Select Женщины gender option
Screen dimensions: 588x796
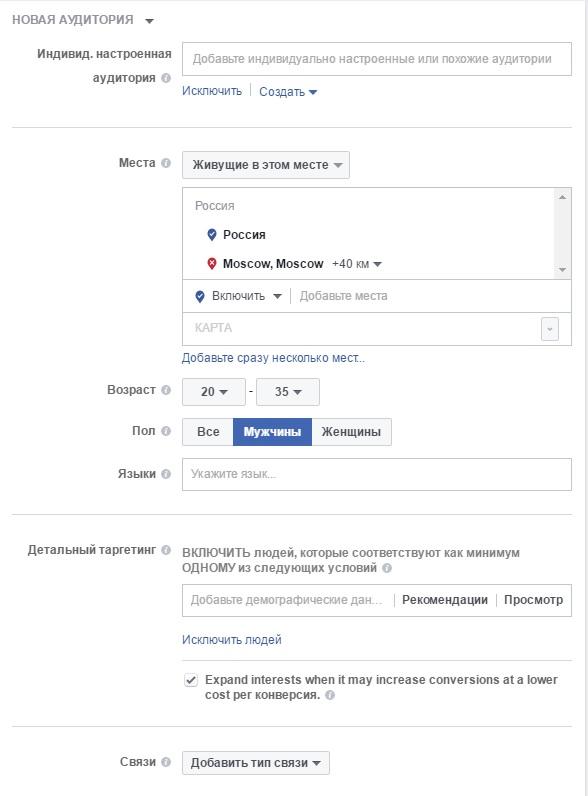(x=351, y=432)
